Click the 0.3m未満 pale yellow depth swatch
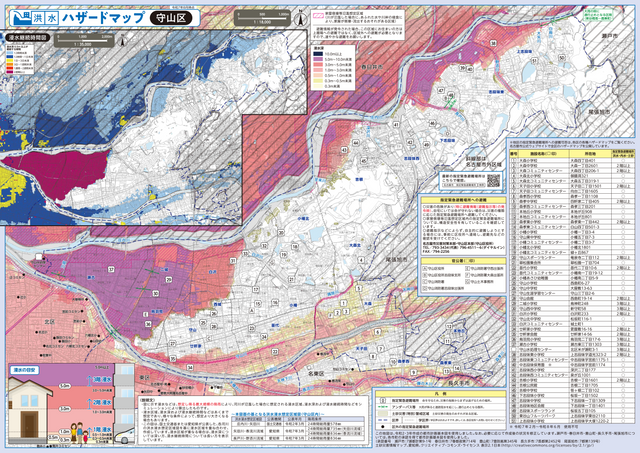640x453 pixels. point(318,87)
